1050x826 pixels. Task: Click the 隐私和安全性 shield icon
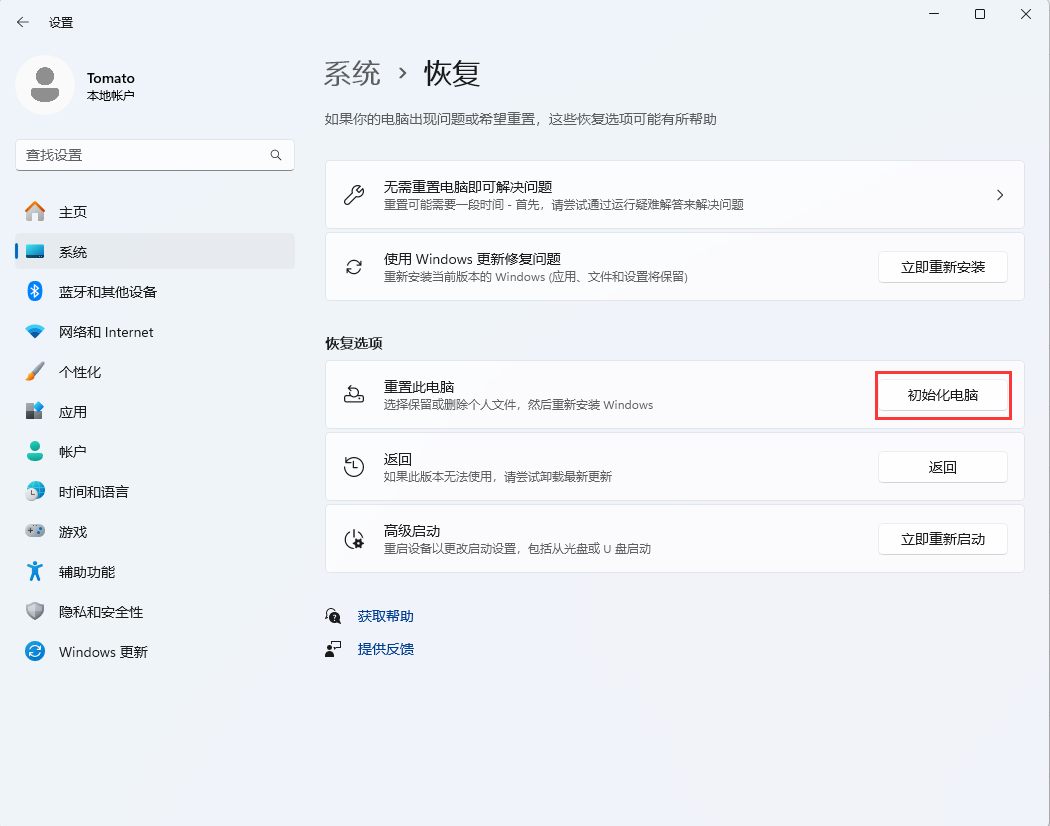[x=35, y=612]
